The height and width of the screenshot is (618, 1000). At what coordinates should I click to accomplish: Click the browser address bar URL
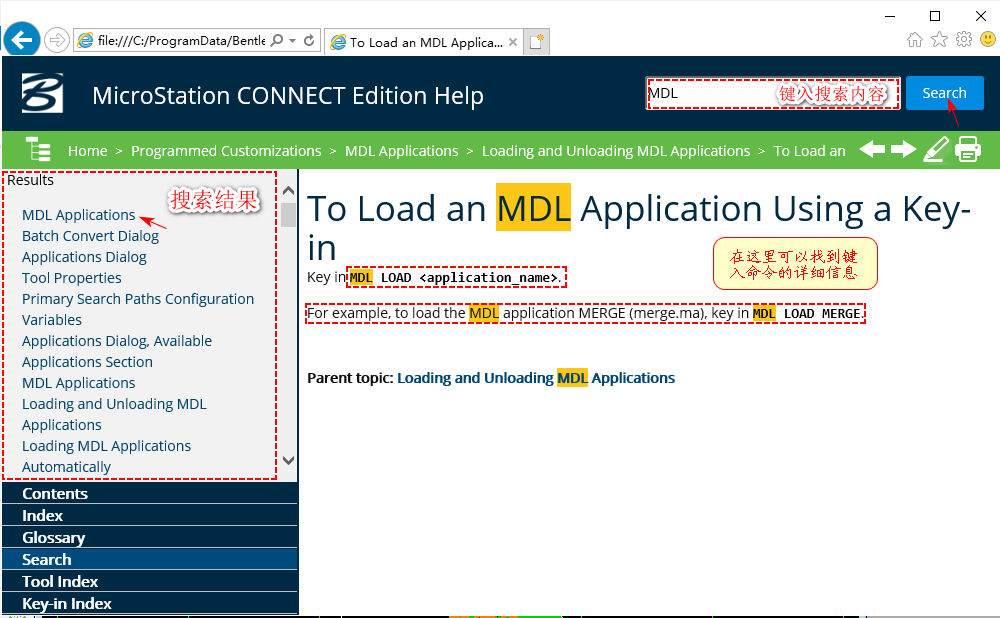tap(181, 41)
